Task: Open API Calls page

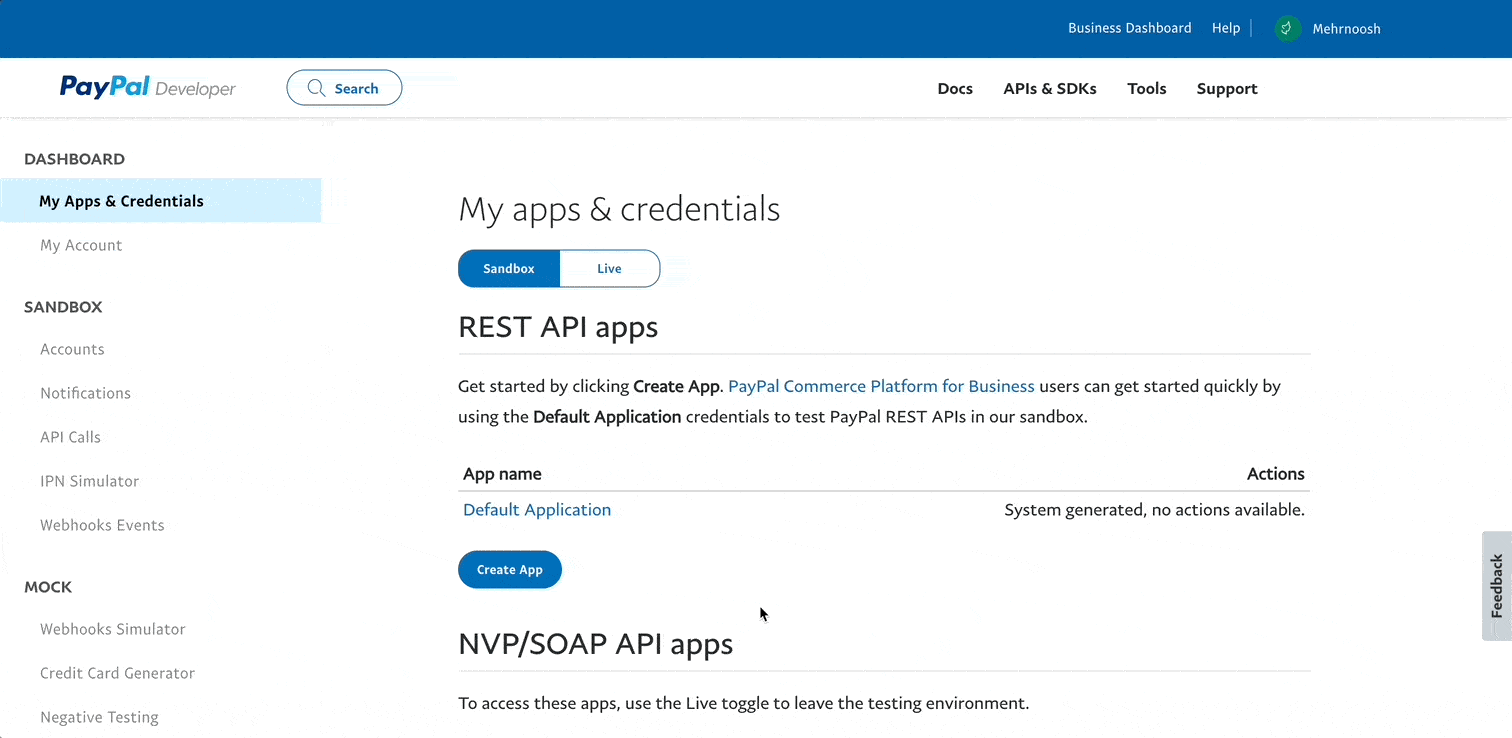Action: tap(70, 437)
